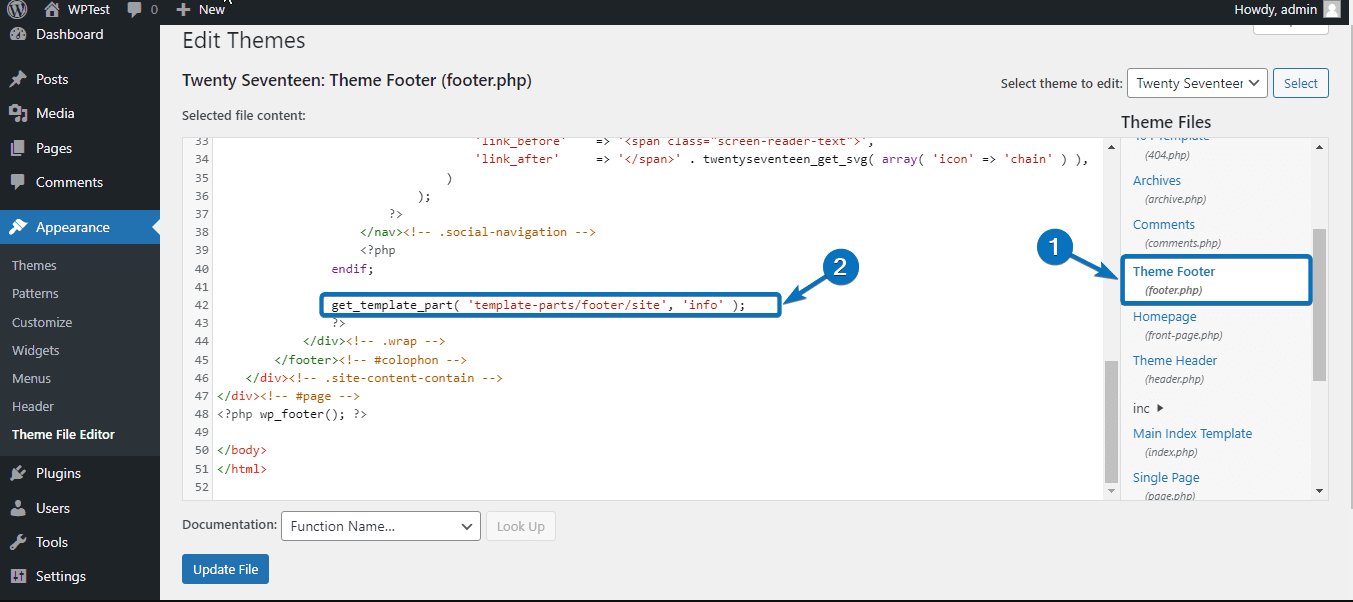Click the Update File button

click(x=226, y=569)
